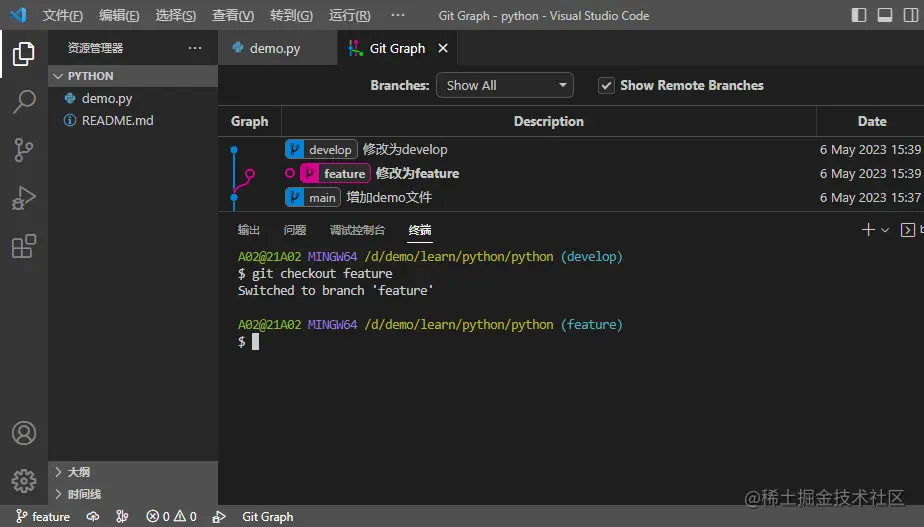The image size is (924, 527).
Task: Open README.md in the file explorer
Action: (x=133, y=120)
